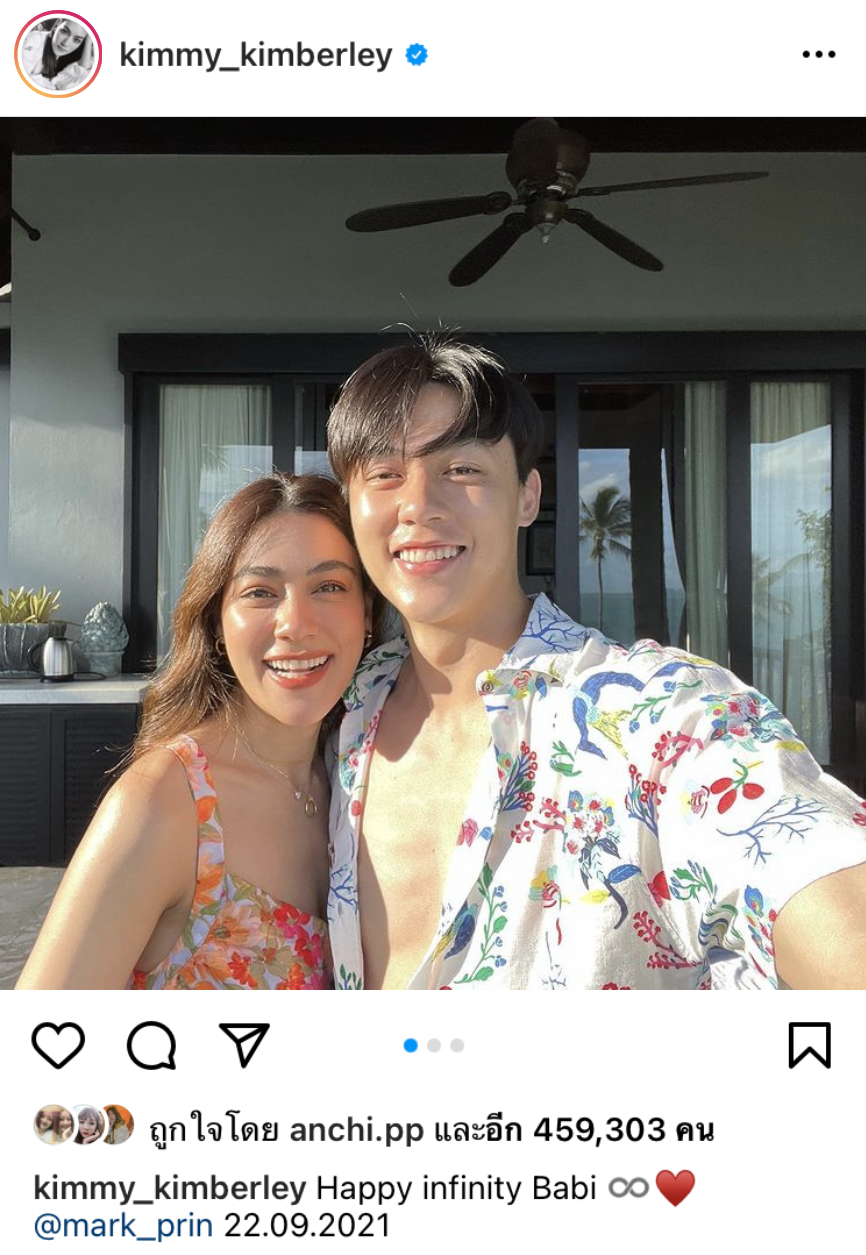
Task: Open anchi.pp profile from likes line
Action: coord(357,1130)
